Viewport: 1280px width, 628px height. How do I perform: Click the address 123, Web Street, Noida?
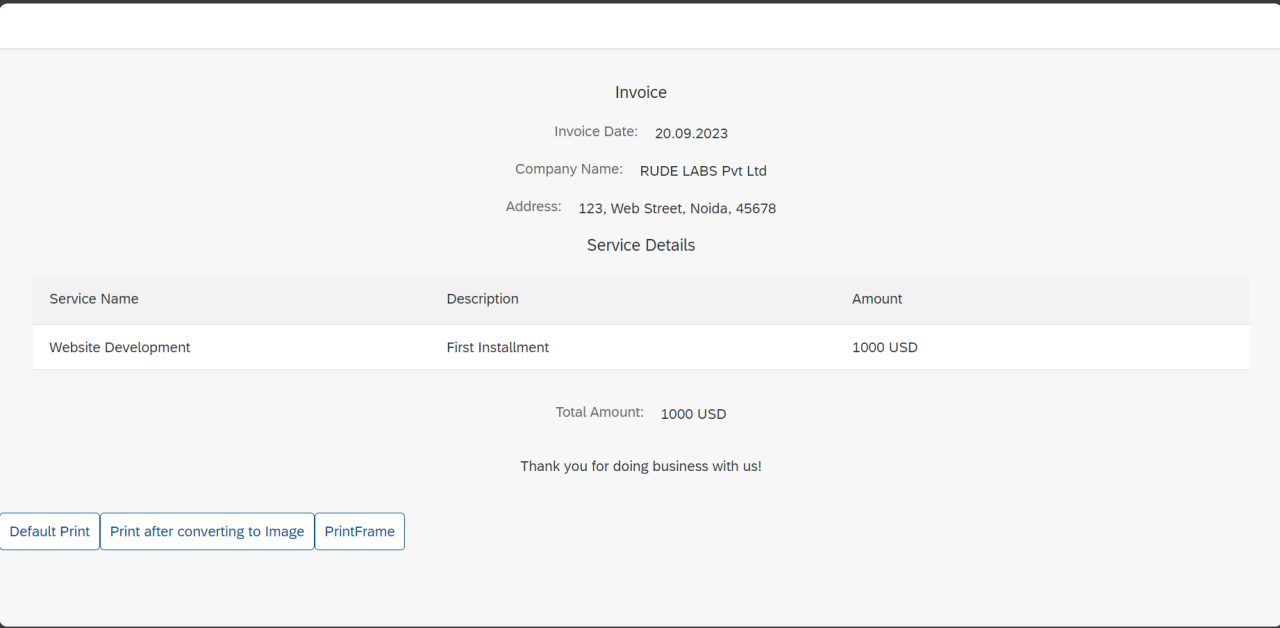[x=677, y=209]
